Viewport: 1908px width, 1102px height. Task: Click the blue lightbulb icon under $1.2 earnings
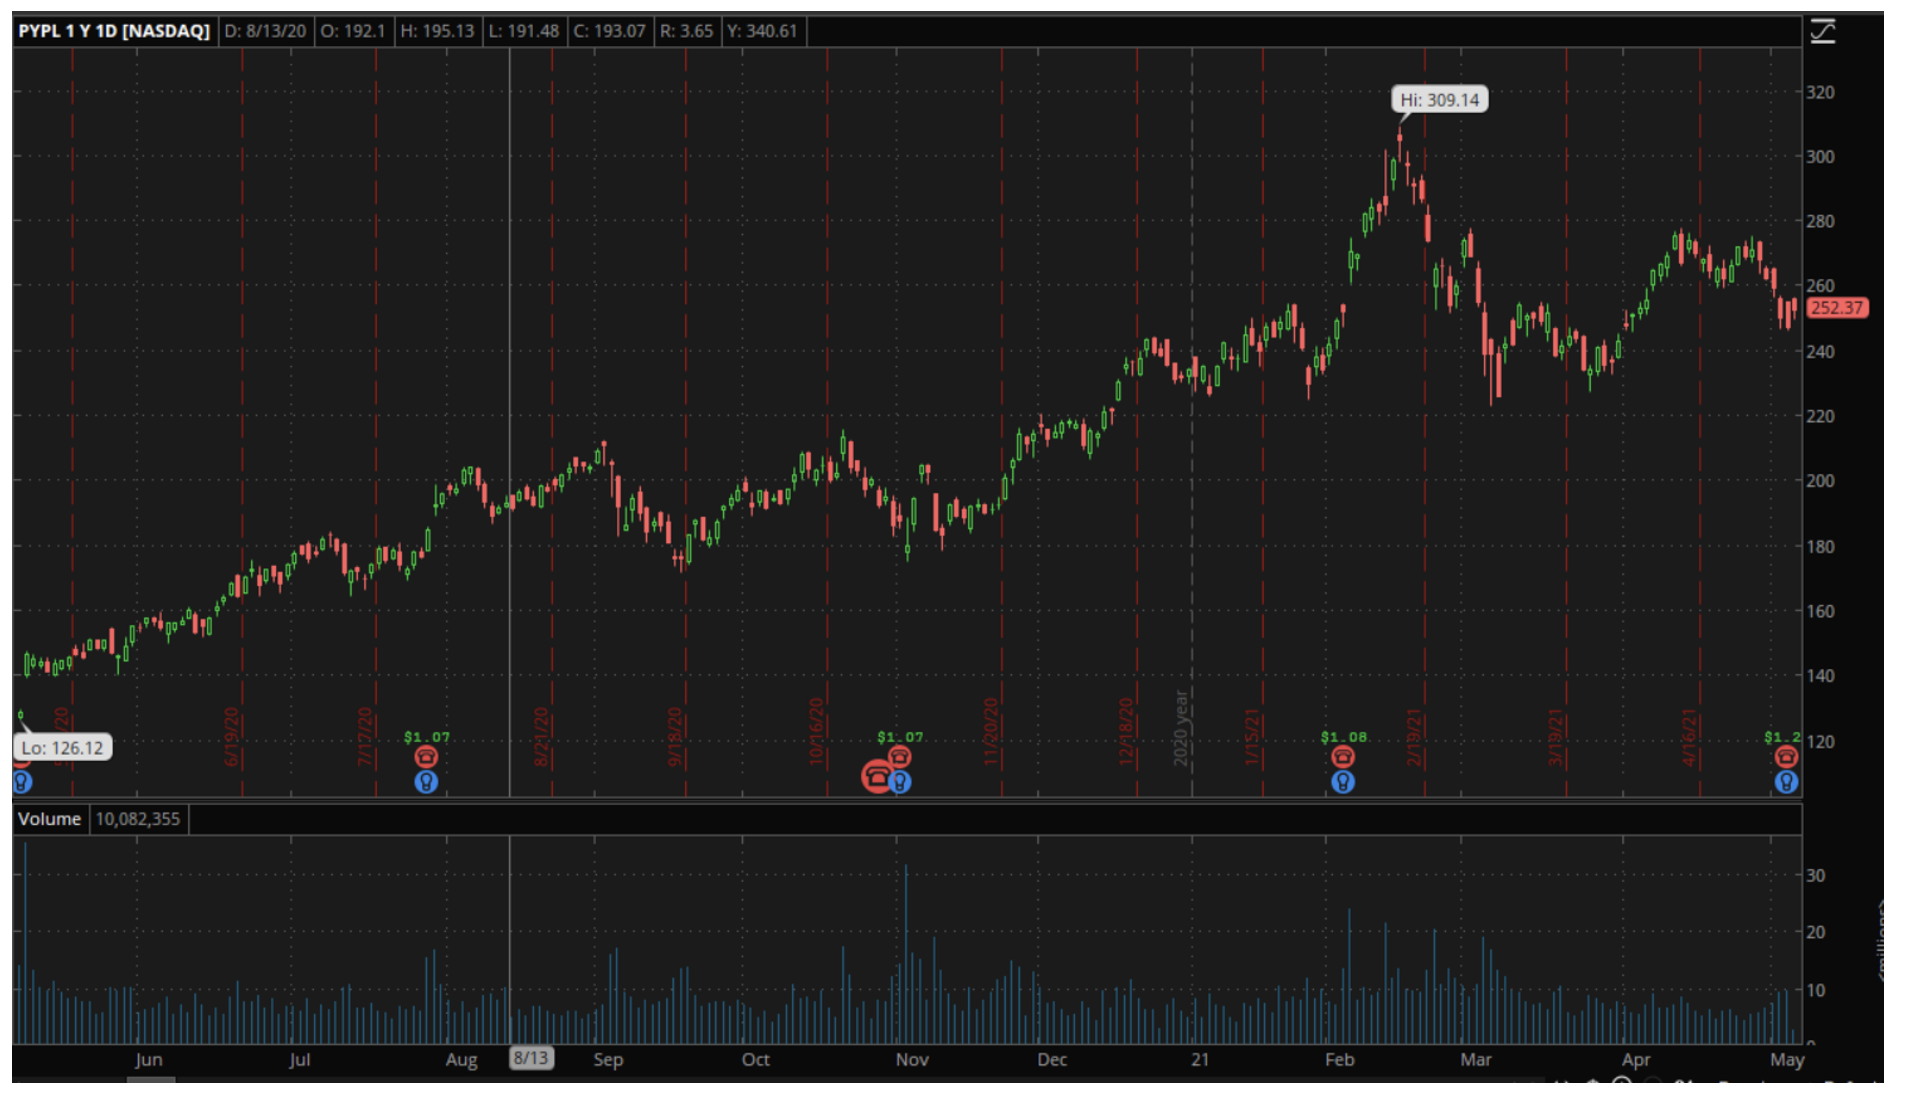click(1786, 782)
